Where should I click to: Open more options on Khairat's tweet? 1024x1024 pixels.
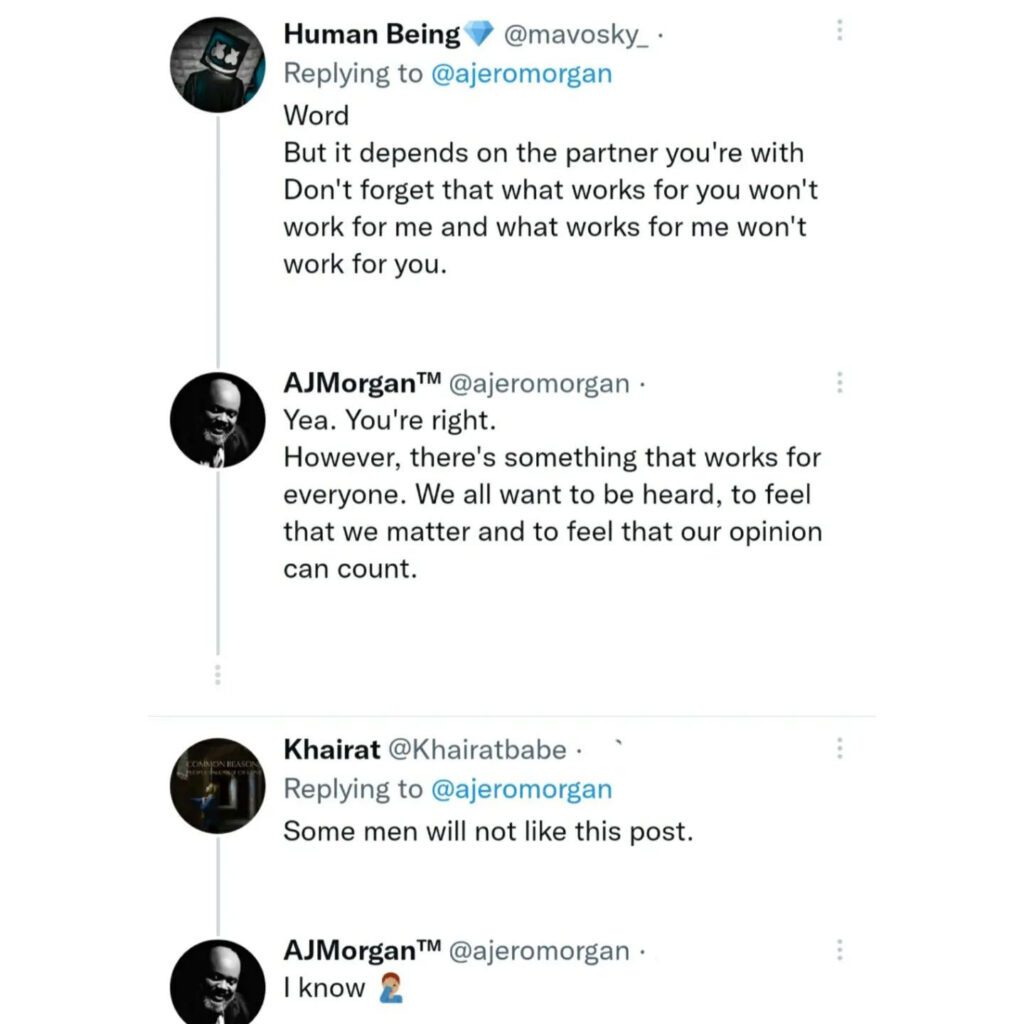coord(839,748)
